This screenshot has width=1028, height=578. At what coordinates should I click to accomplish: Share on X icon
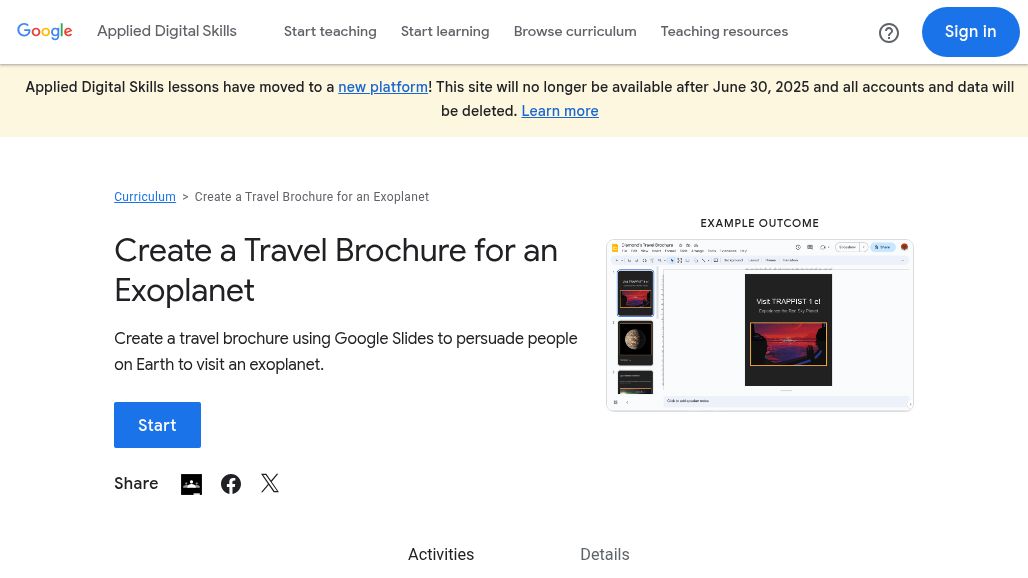tap(269, 484)
